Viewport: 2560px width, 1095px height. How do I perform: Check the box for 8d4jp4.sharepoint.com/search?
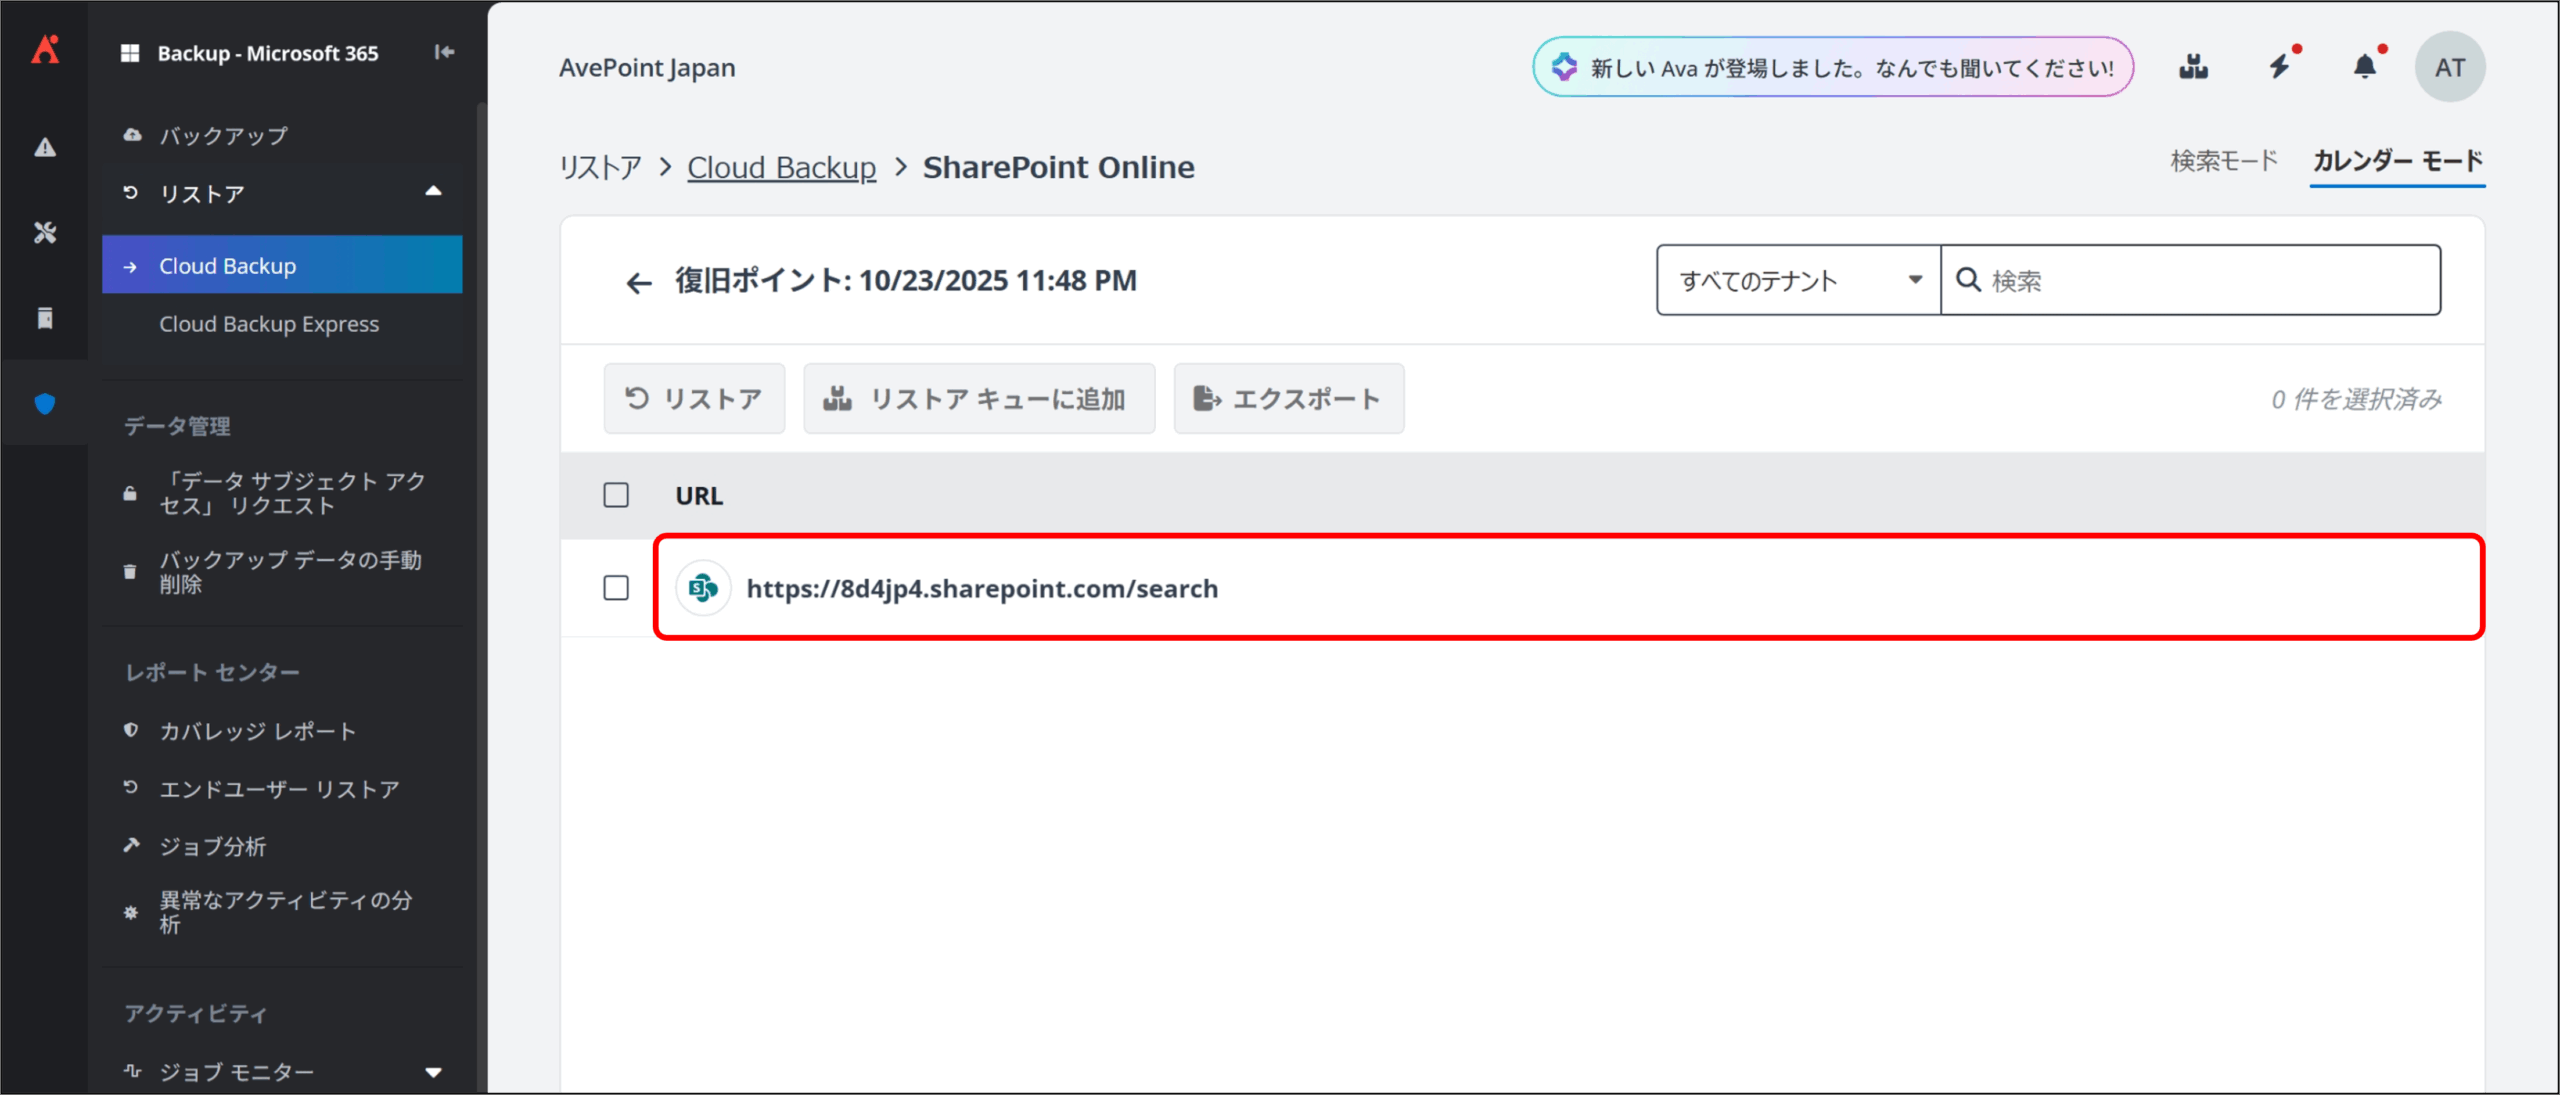616,588
